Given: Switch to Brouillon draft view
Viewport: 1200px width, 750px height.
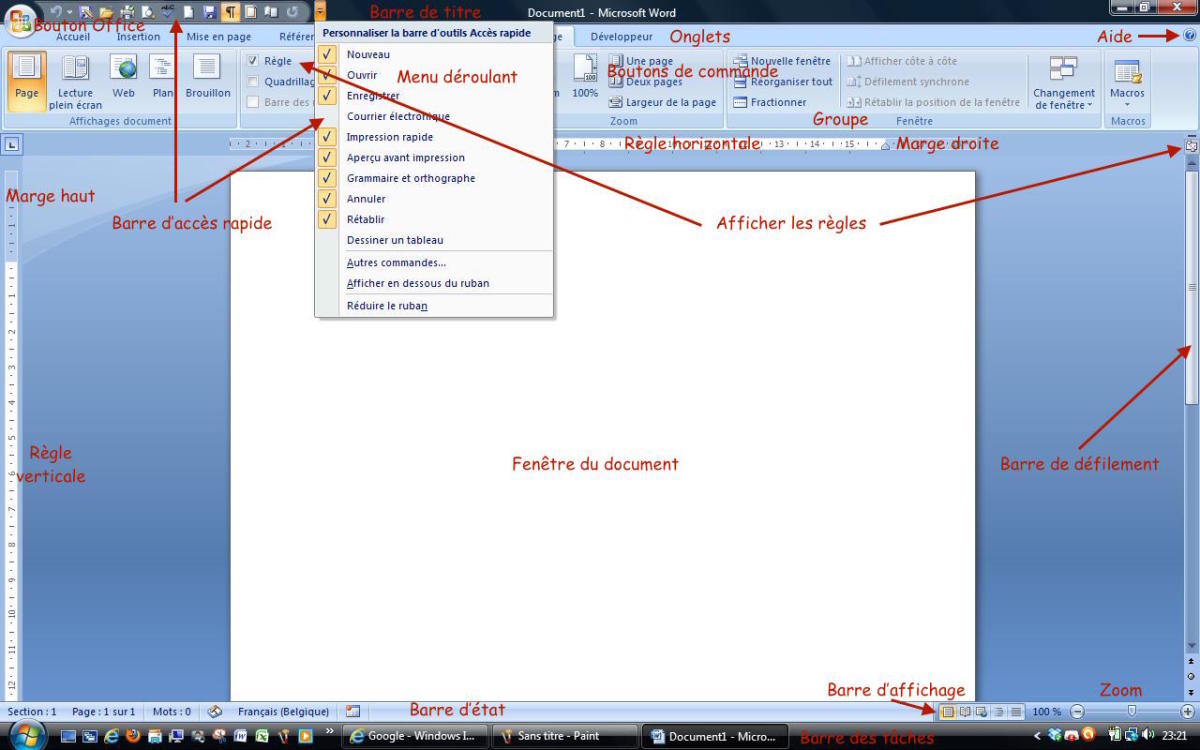Looking at the screenshot, I should point(207,77).
